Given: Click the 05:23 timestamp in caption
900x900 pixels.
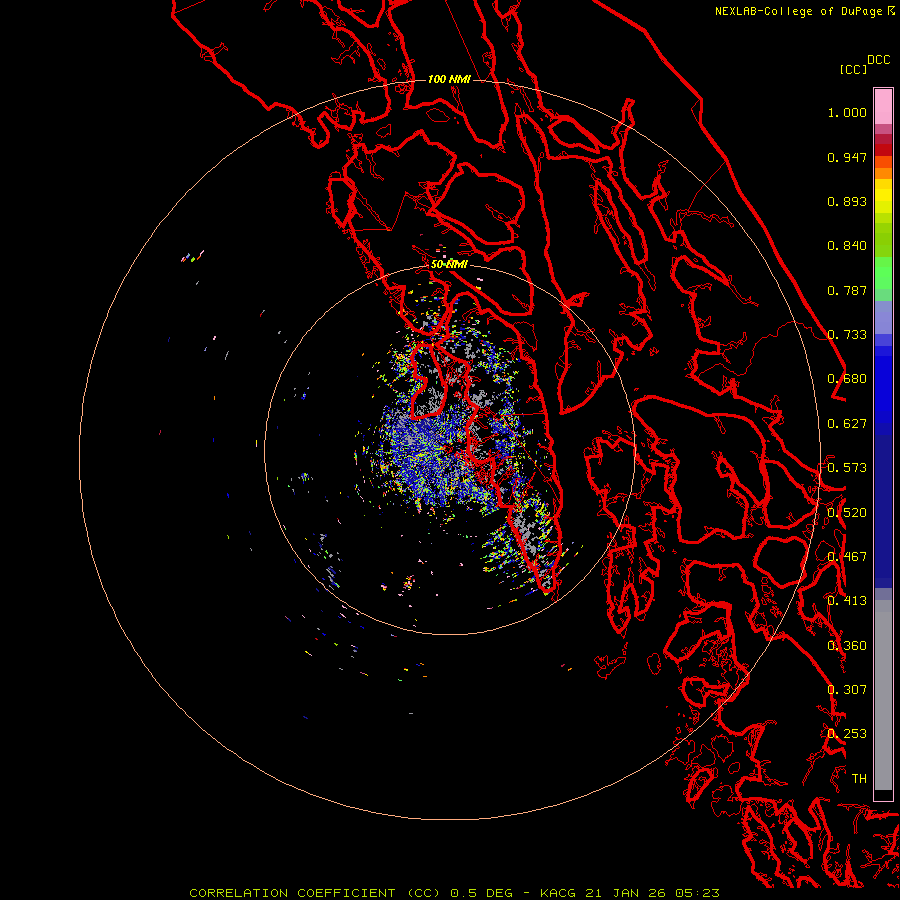Looking at the screenshot, I should coord(699,893).
